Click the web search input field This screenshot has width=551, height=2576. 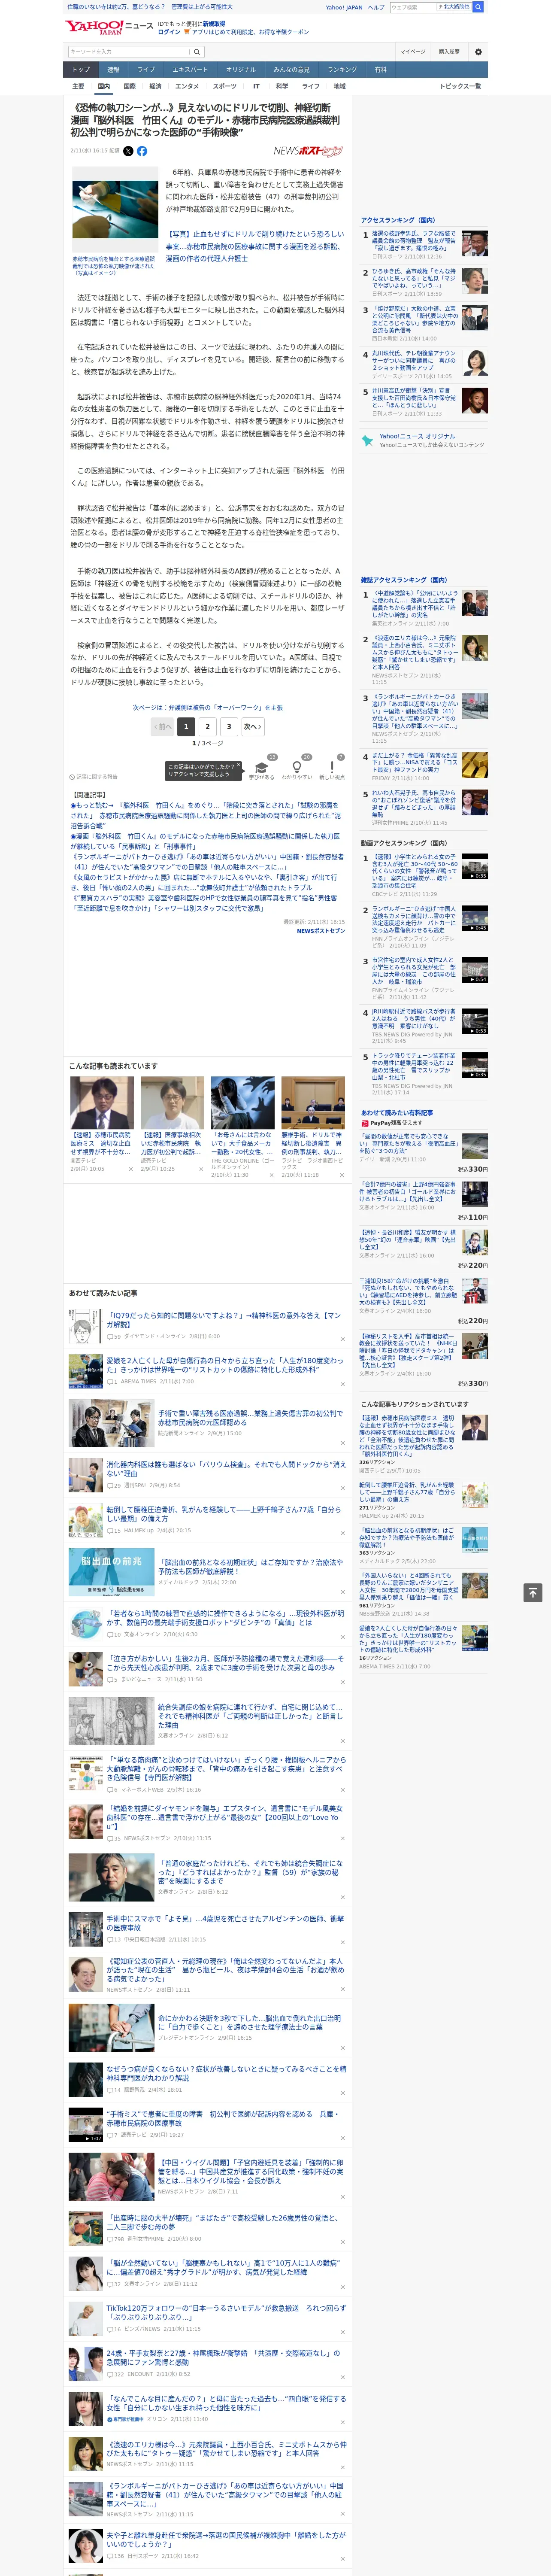[413, 7]
